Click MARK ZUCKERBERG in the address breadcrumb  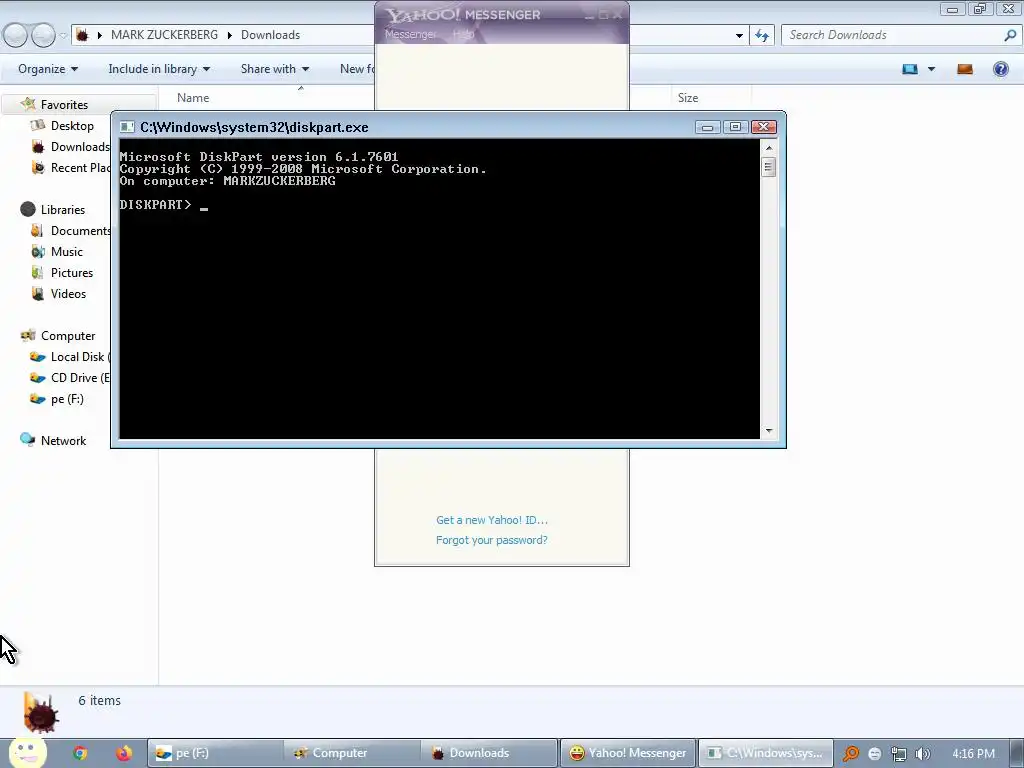tap(165, 35)
